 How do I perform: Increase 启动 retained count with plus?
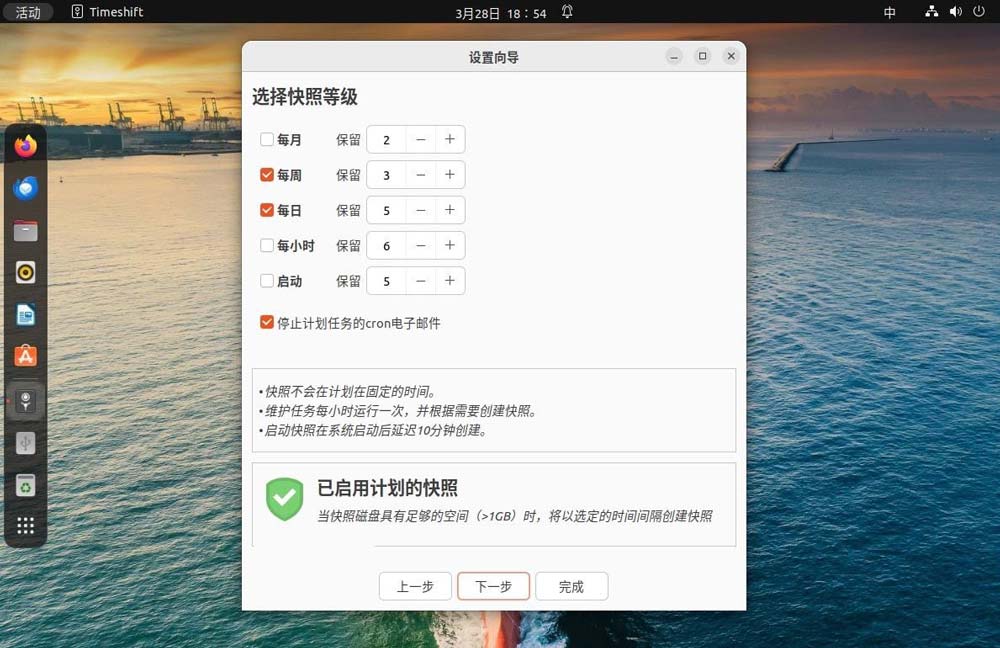pos(450,281)
